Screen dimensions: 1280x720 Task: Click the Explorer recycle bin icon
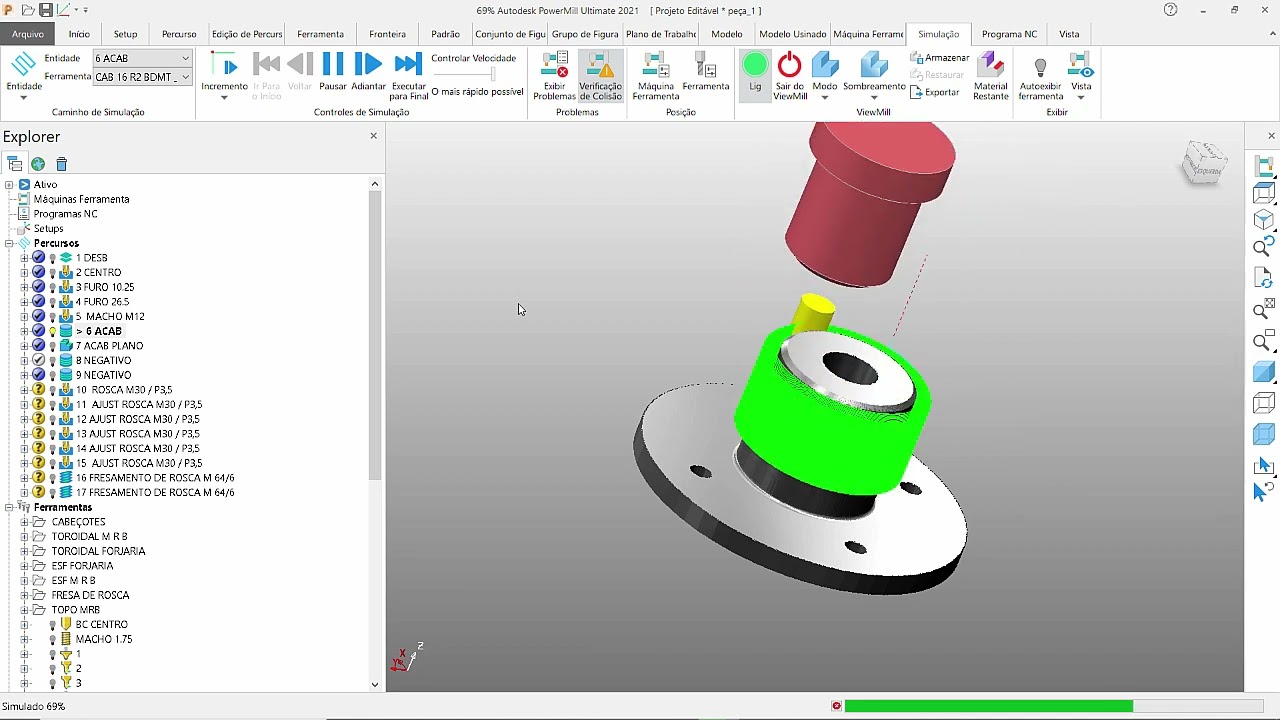(x=61, y=164)
